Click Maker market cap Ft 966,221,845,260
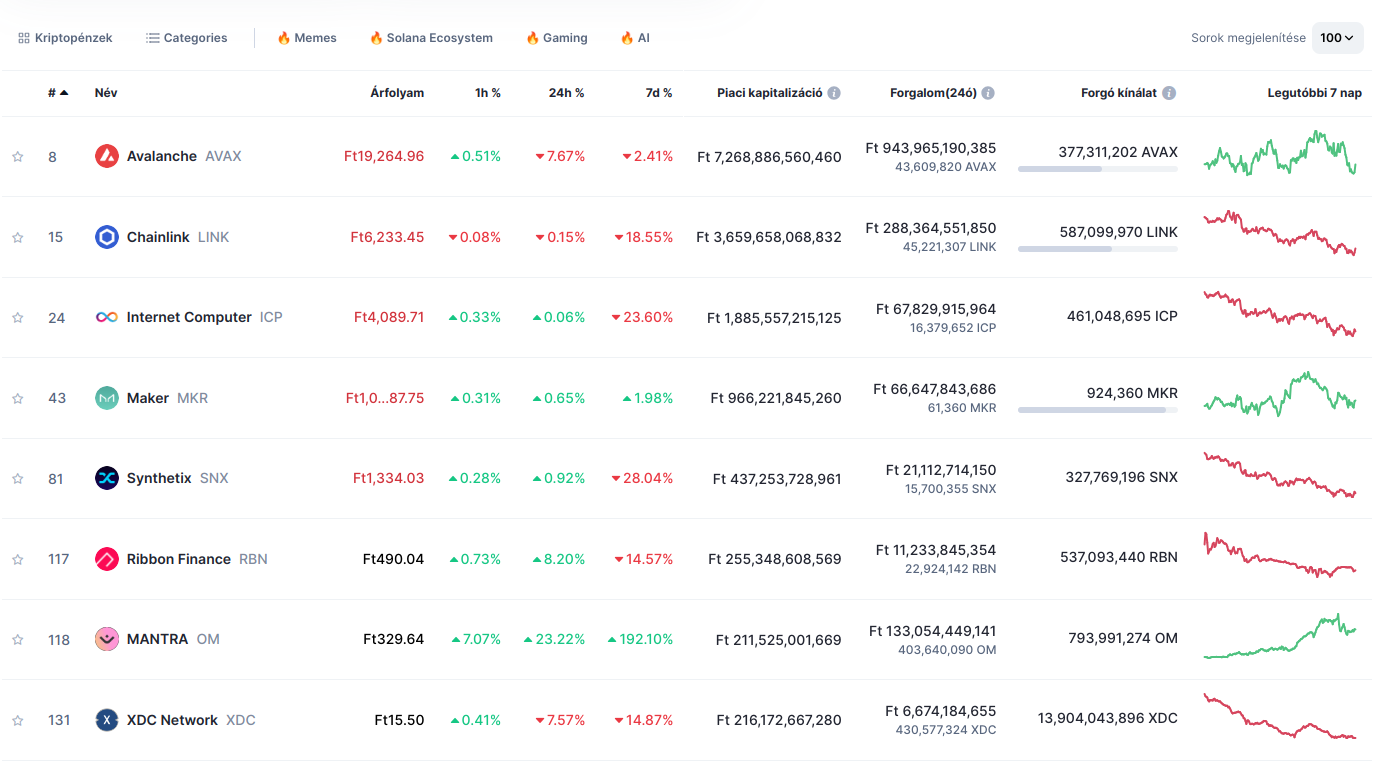The image size is (1392, 766). pos(776,398)
